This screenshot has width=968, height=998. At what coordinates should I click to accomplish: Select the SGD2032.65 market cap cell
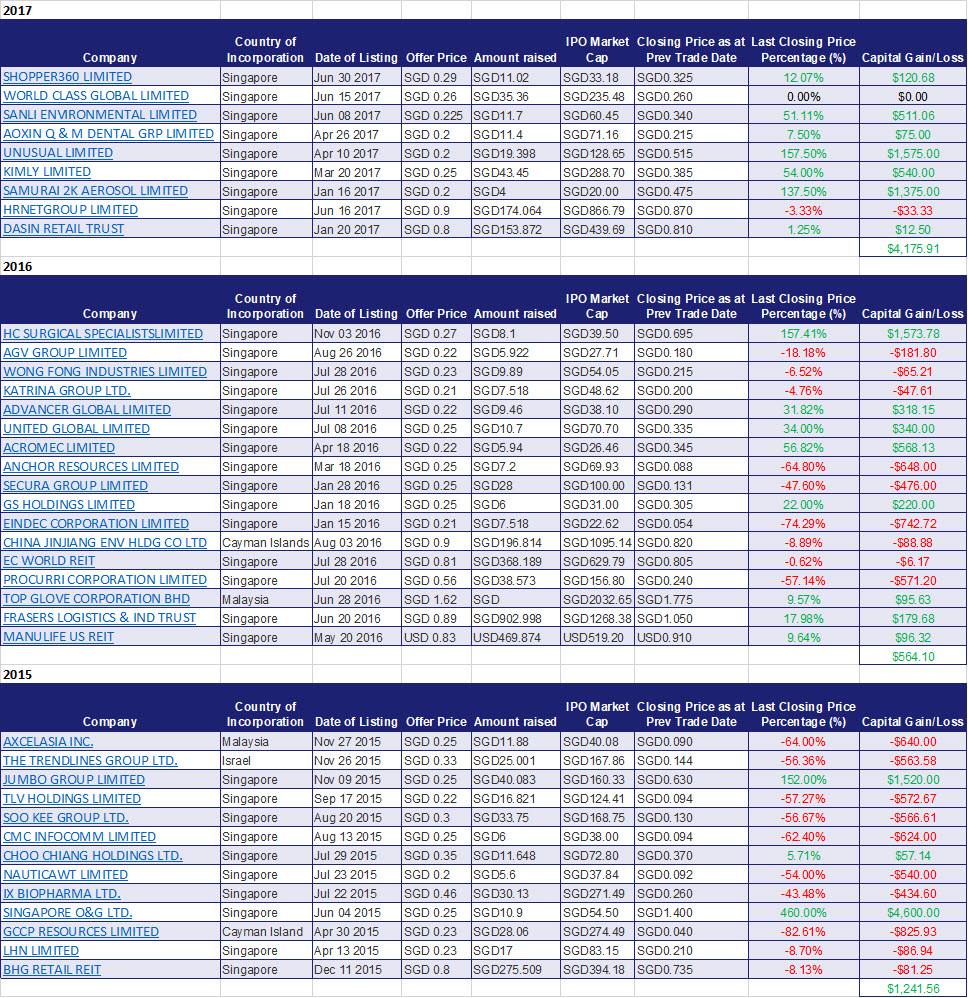coord(598,600)
